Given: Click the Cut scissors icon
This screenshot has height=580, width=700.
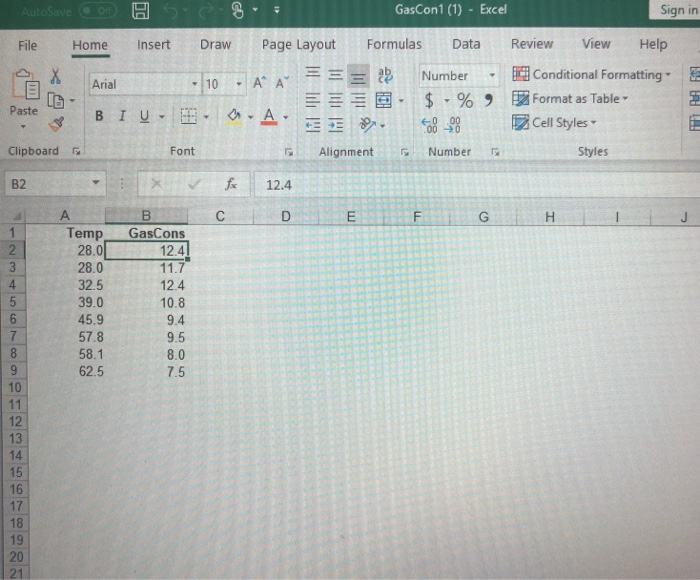Looking at the screenshot, I should (55, 76).
